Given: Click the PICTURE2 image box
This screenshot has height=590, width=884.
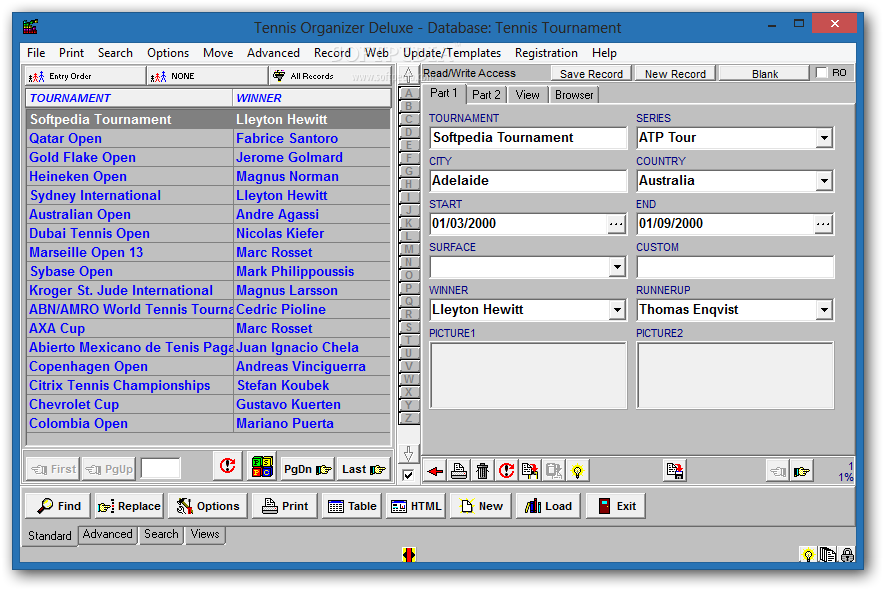Looking at the screenshot, I should click(735, 375).
